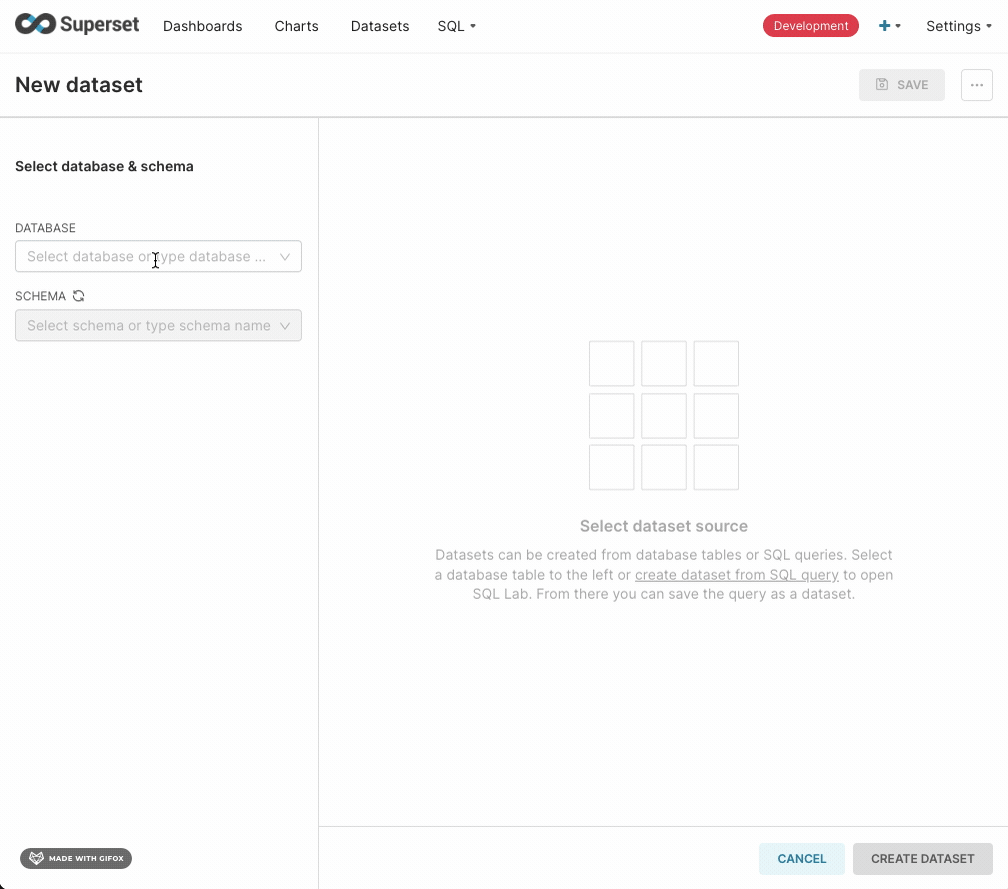Open the Settings dropdown
Image resolution: width=1008 pixels, height=889 pixels.
957,26
